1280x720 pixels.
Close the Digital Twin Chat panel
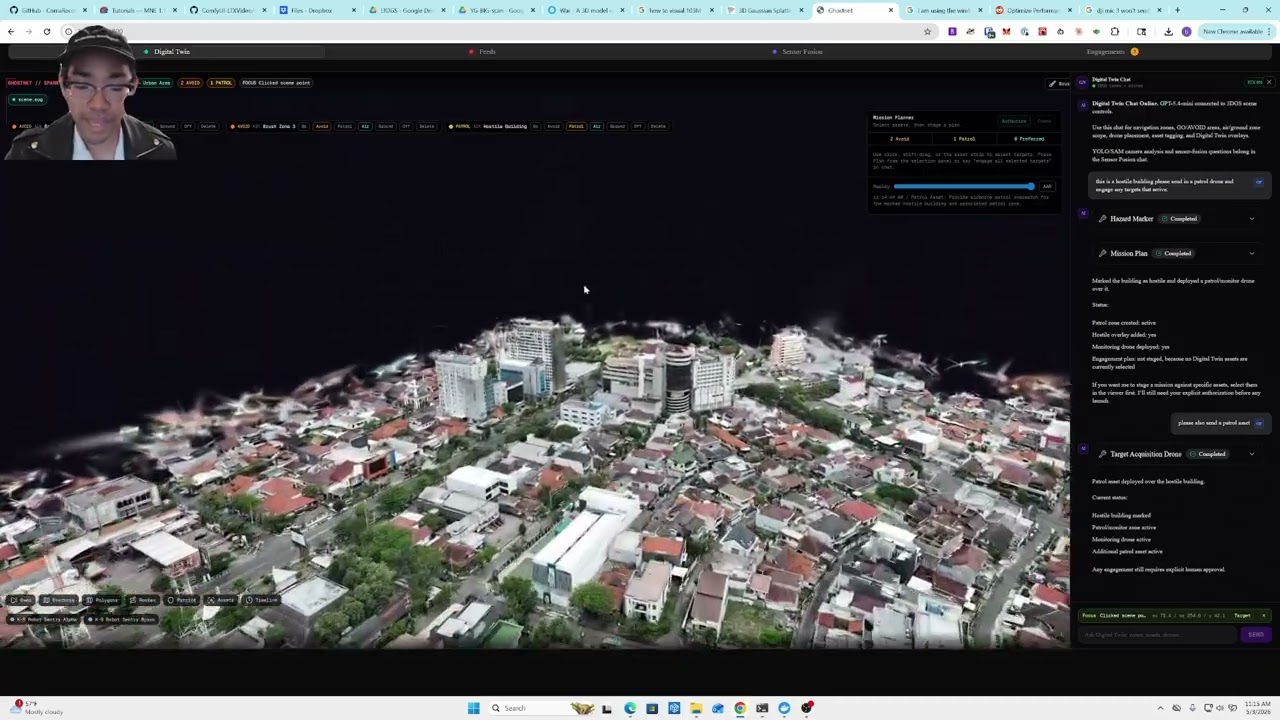pos(1268,82)
